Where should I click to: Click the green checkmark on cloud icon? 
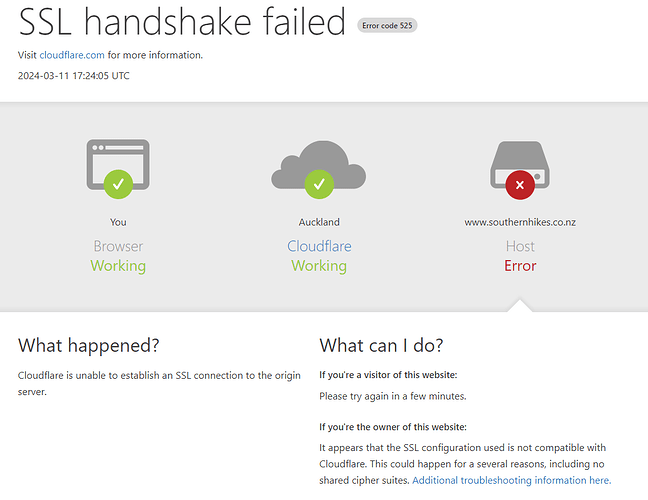319,184
